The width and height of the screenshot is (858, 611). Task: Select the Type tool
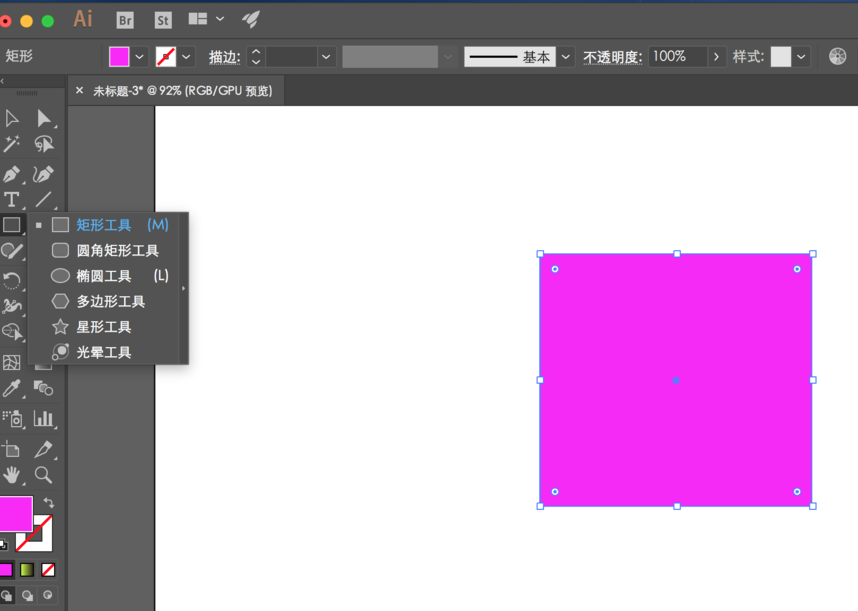click(x=12, y=200)
